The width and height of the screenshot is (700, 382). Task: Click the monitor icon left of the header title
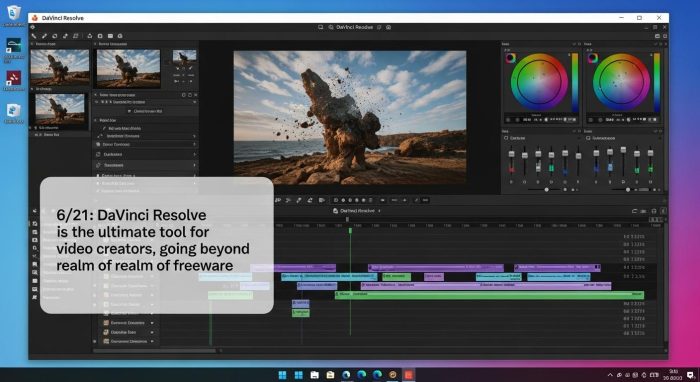[x=321, y=27]
